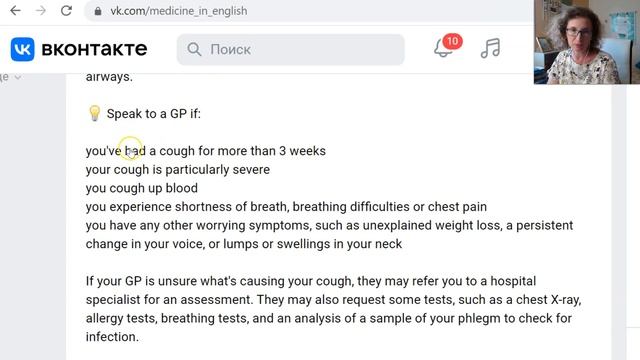Click the magnifier icon in search
The height and width of the screenshot is (360, 640).
click(x=194, y=49)
